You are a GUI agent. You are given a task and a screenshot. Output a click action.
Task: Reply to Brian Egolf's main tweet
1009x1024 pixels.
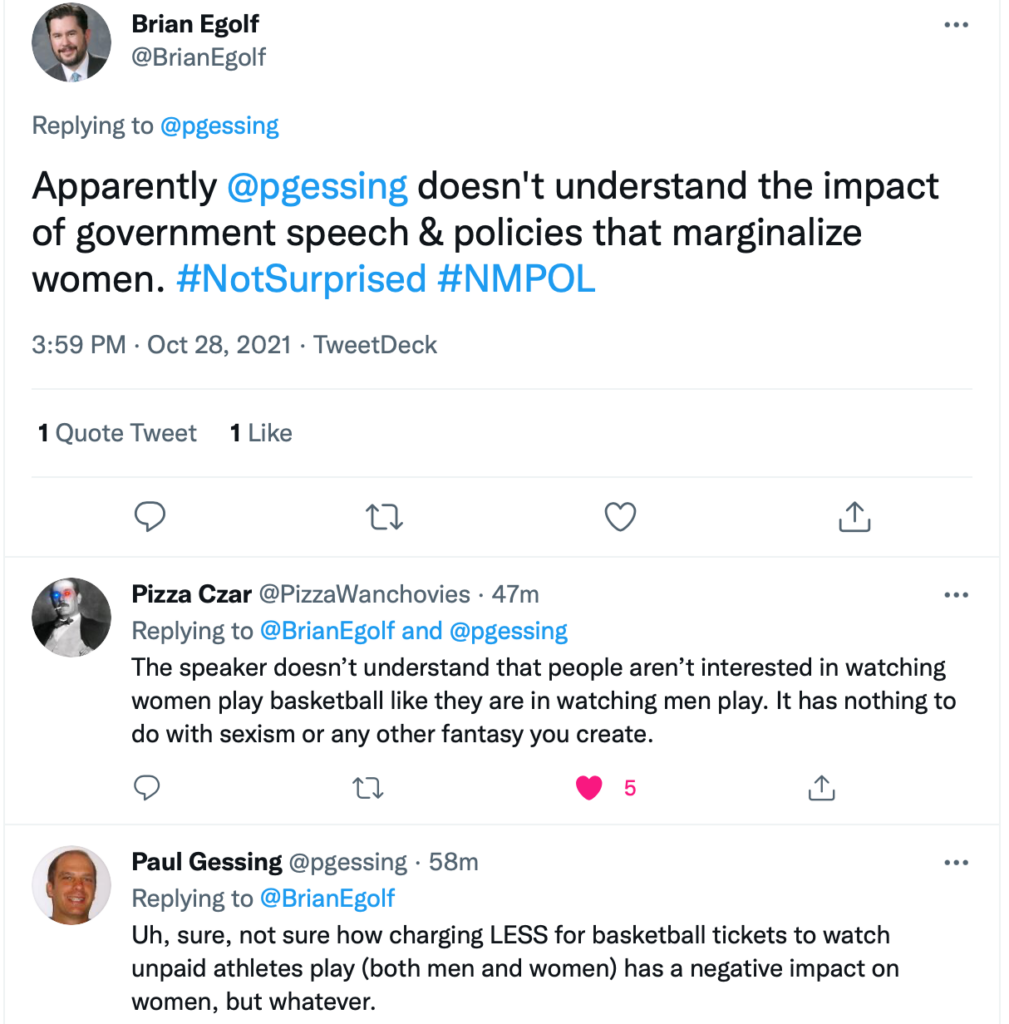coord(149,516)
